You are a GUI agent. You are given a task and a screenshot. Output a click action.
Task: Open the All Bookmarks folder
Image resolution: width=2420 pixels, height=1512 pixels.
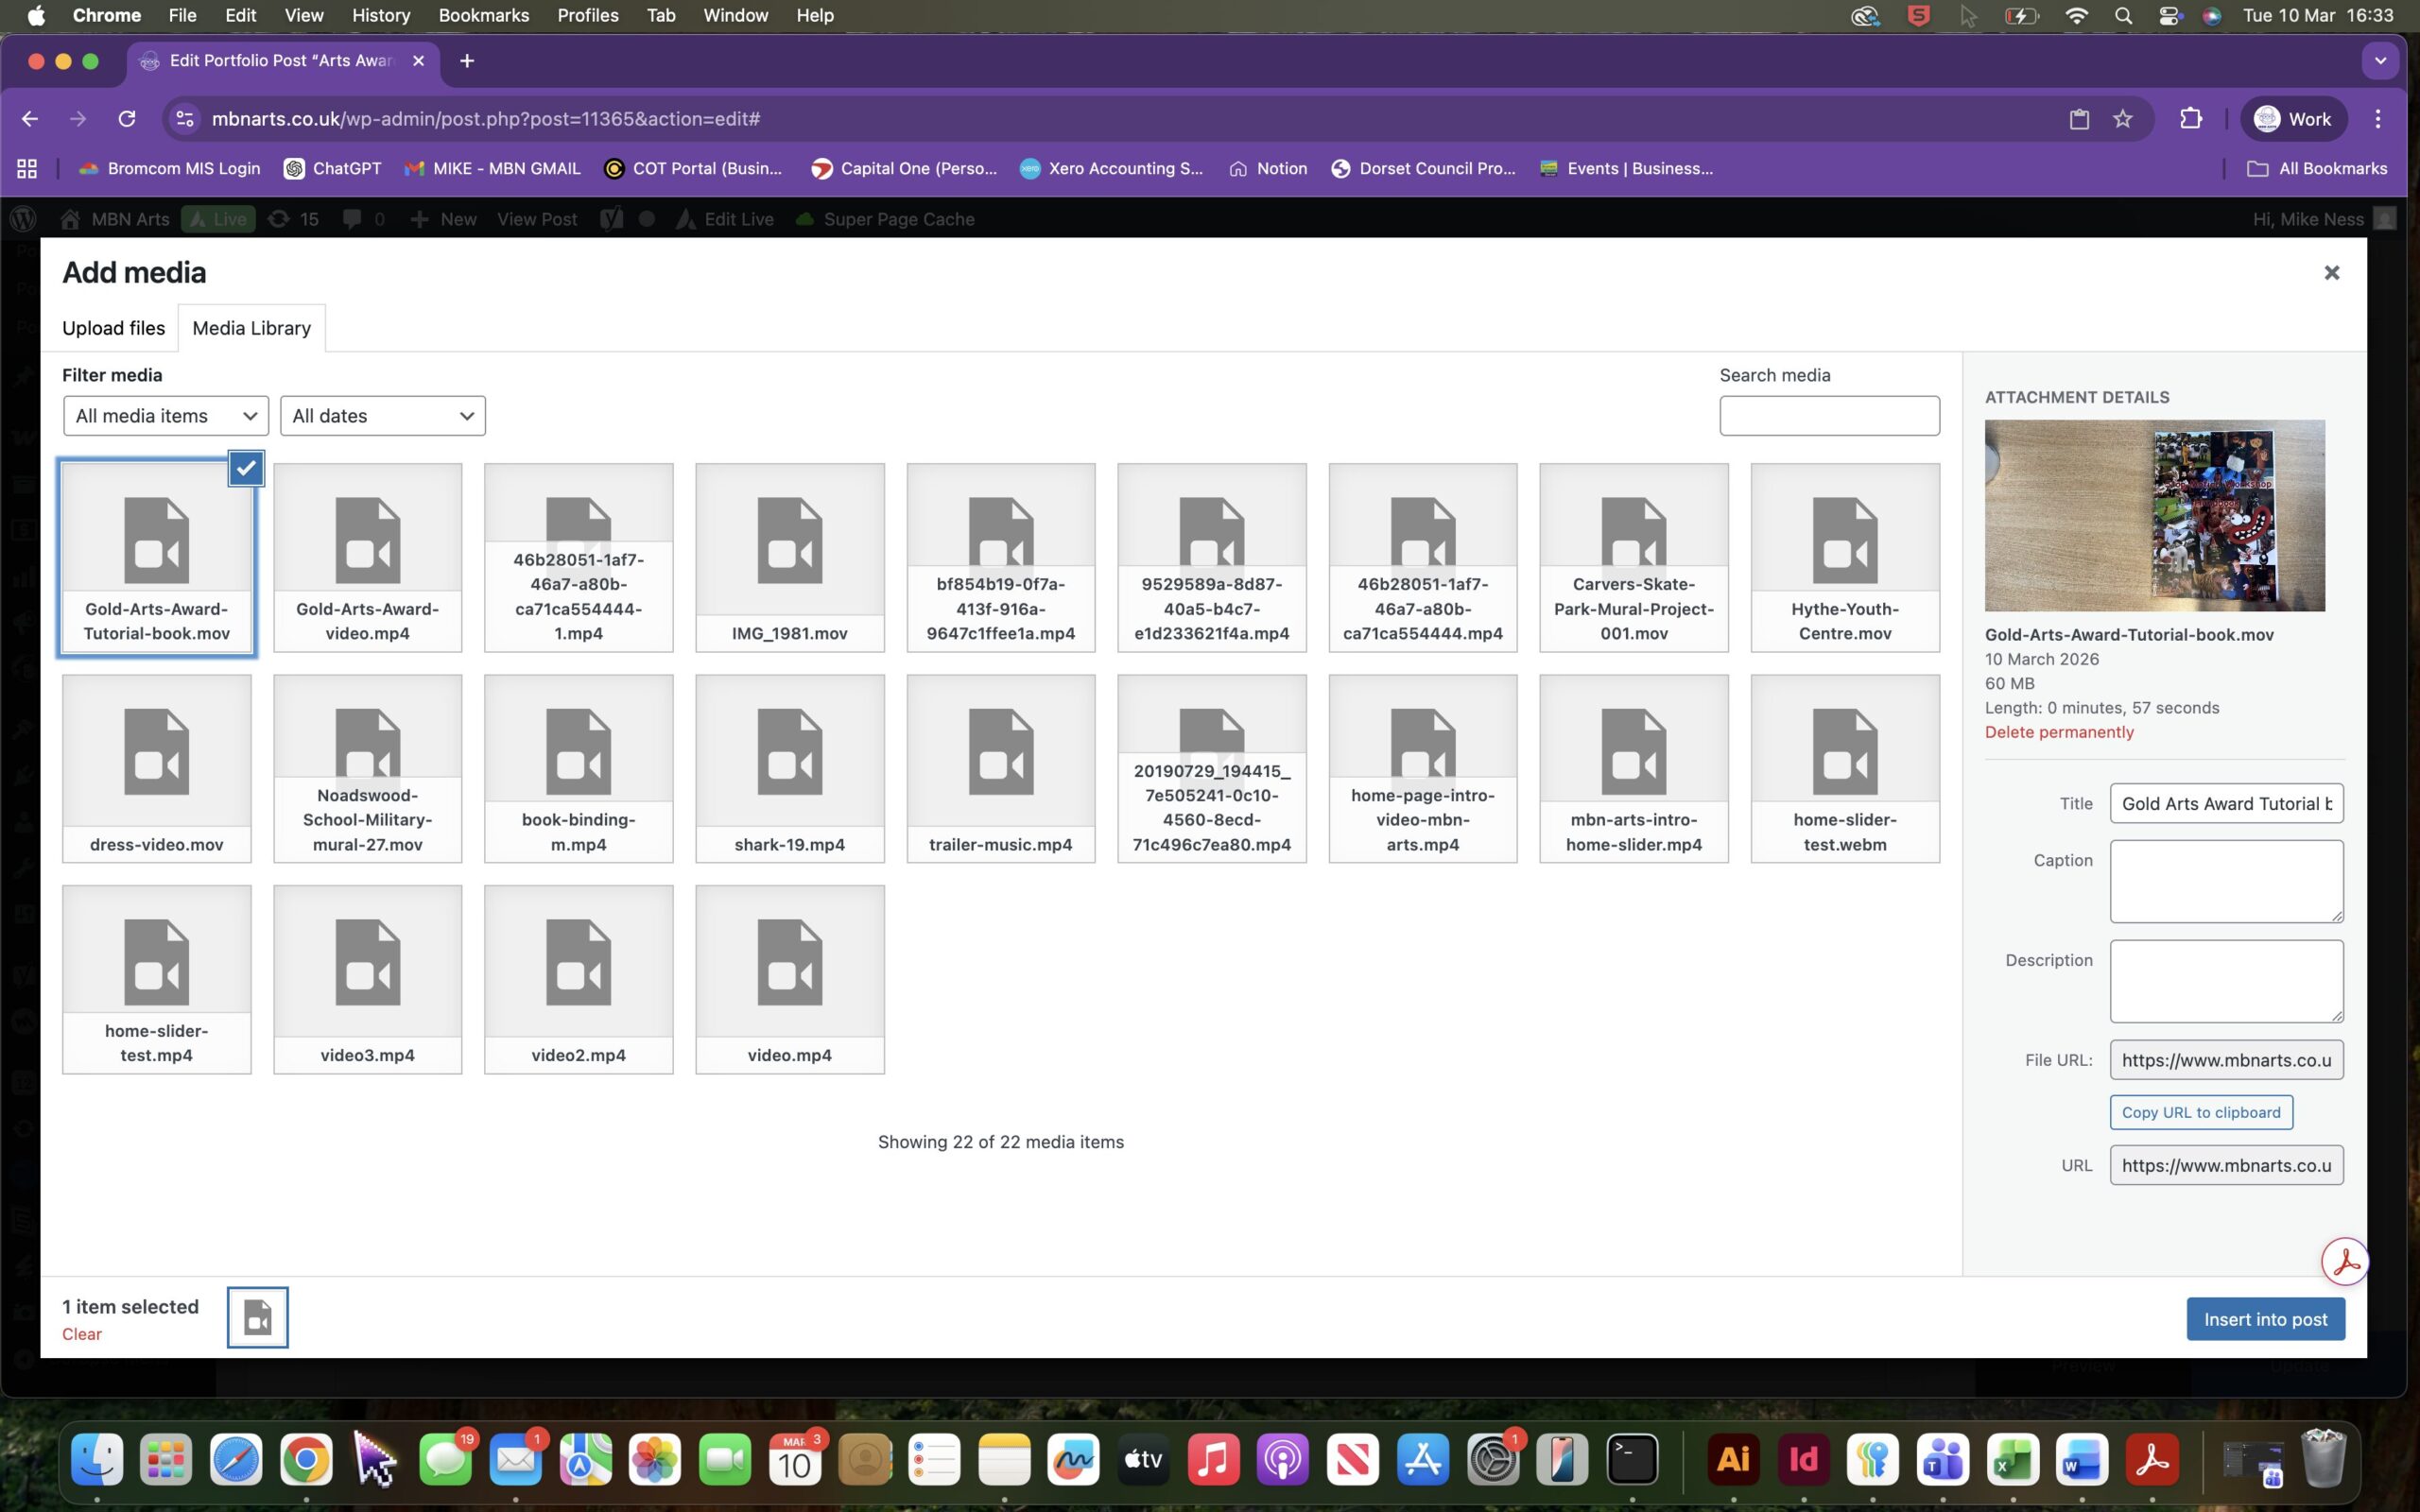tap(2317, 168)
